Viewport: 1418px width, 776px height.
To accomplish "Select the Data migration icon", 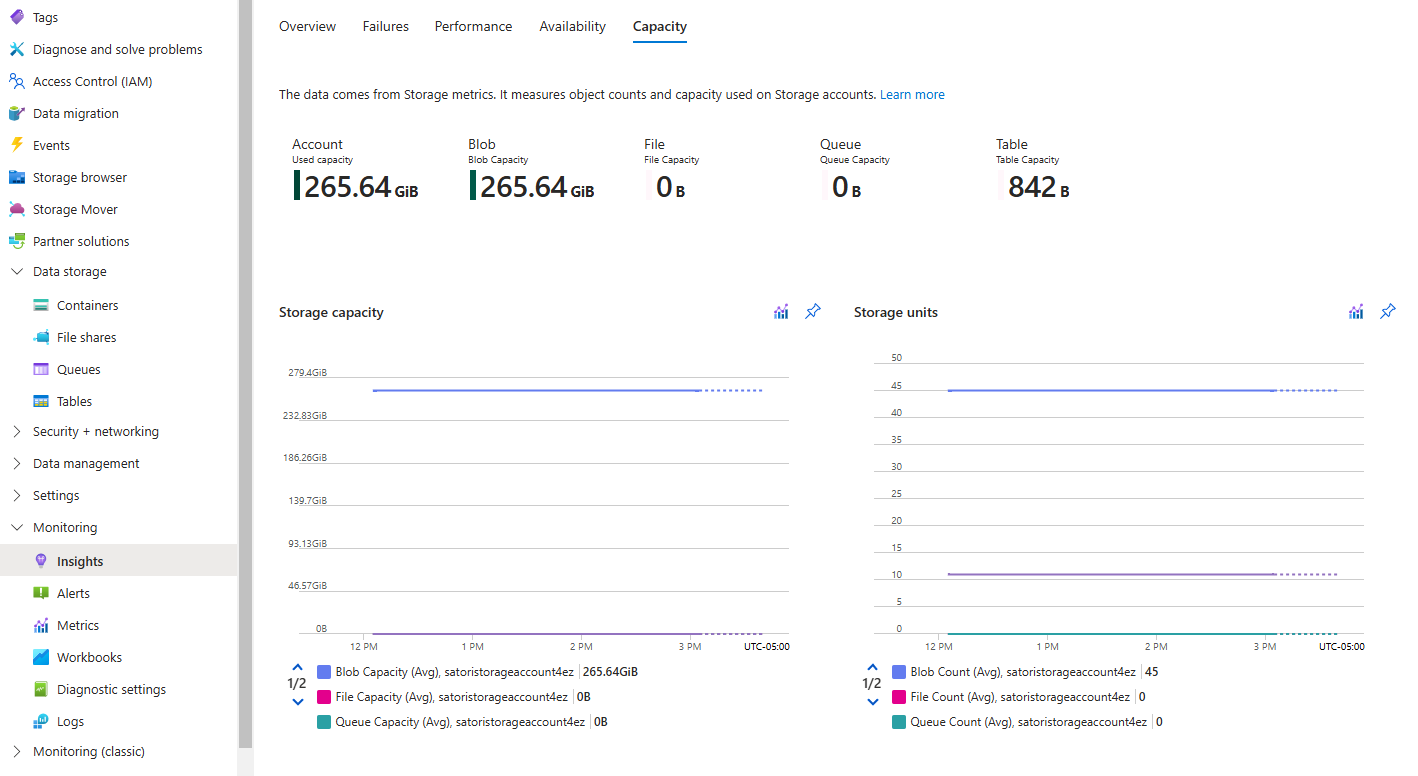I will coord(17,113).
